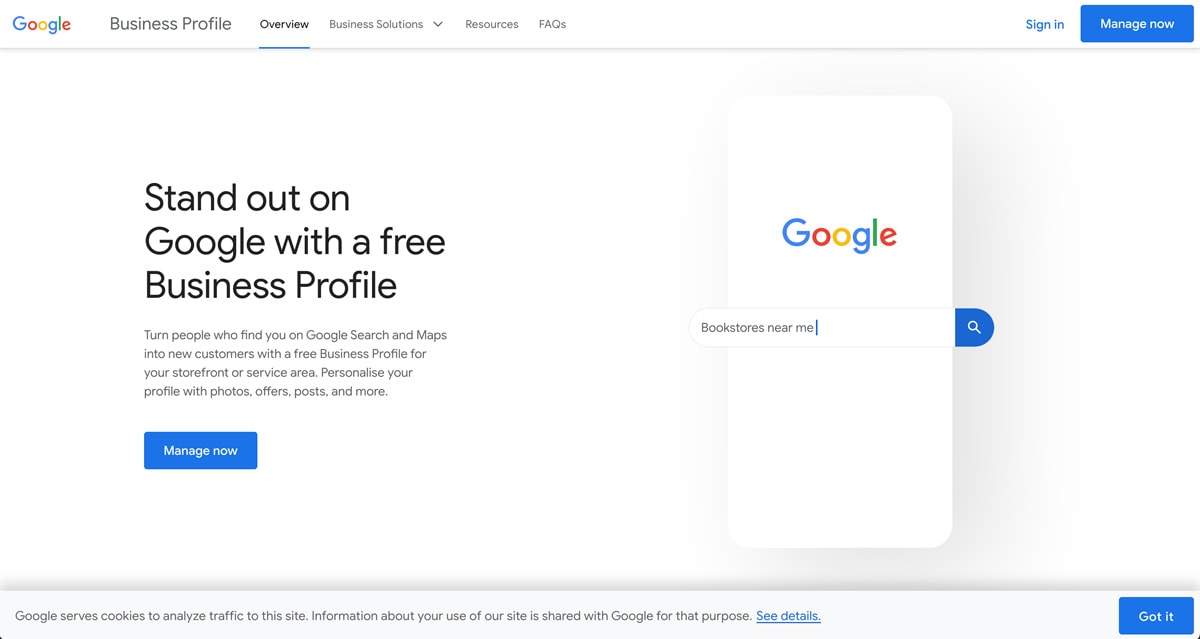
Task: Click the chevron arrow beside Business Solutions
Action: tap(438, 24)
